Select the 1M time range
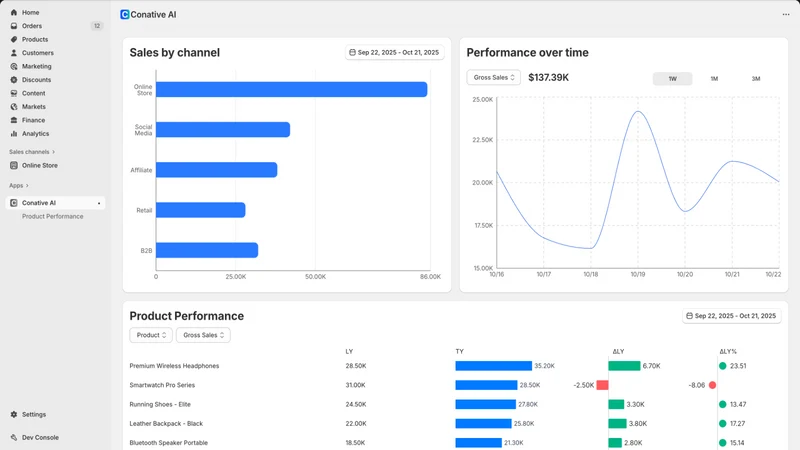The image size is (800, 450). tap(714, 79)
